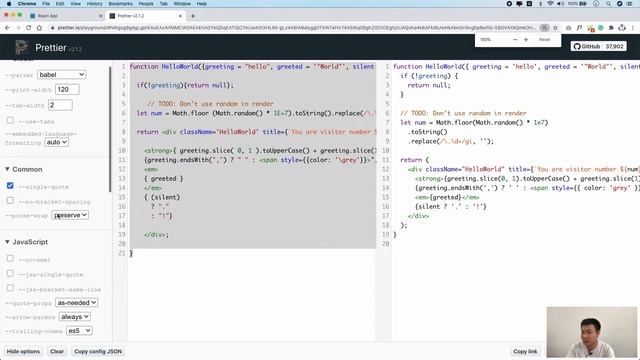
Task: Click the Bluetooth icon in the menu bar
Action: (x=540, y=4)
